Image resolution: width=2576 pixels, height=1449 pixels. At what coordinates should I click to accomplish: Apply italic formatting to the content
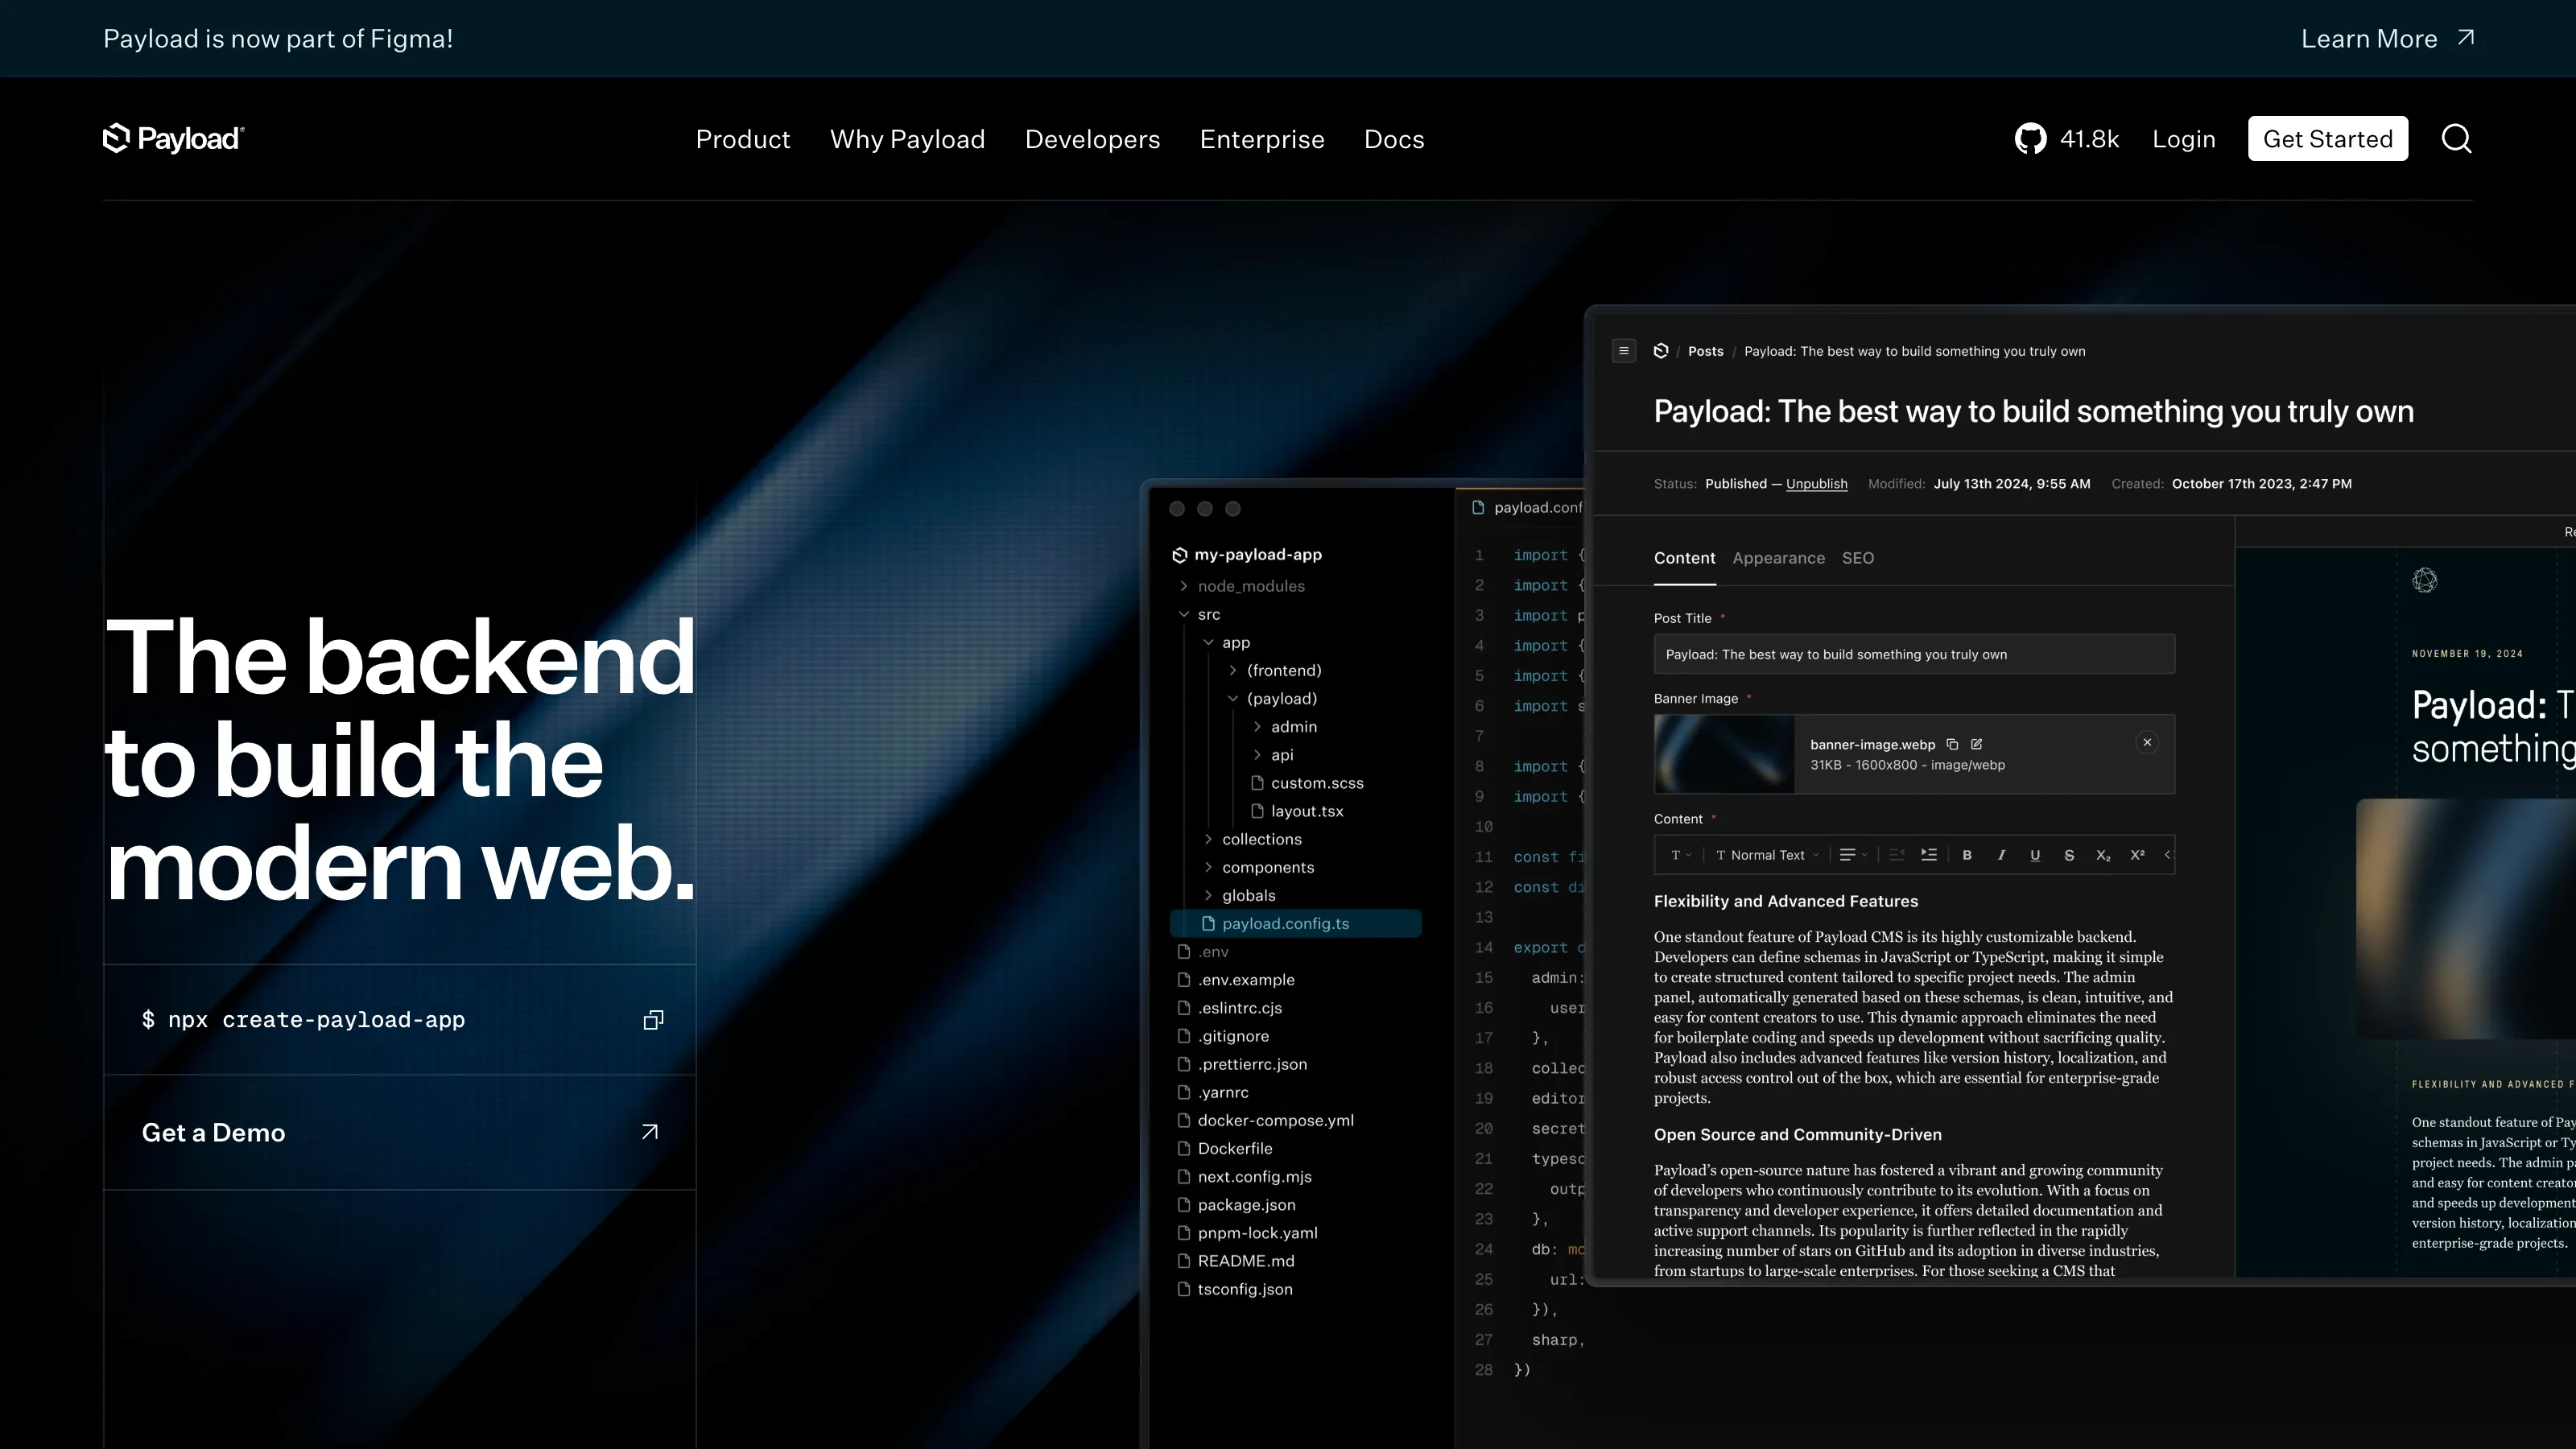click(x=2001, y=855)
